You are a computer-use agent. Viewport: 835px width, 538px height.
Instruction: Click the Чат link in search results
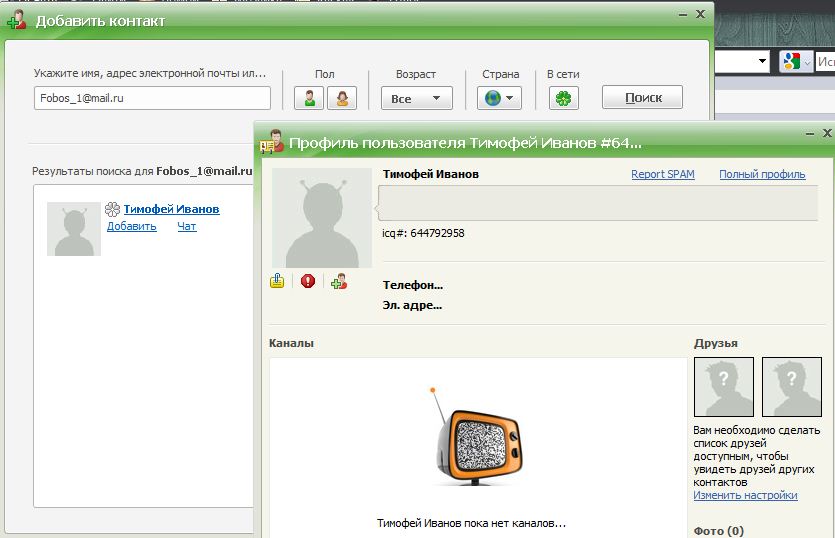pyautogui.click(x=187, y=226)
